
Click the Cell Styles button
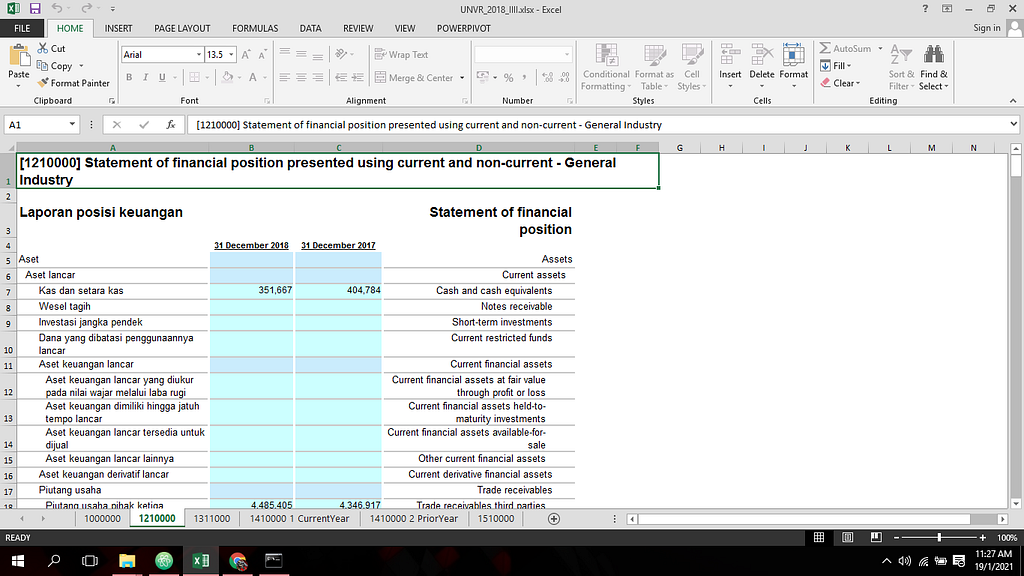692,67
